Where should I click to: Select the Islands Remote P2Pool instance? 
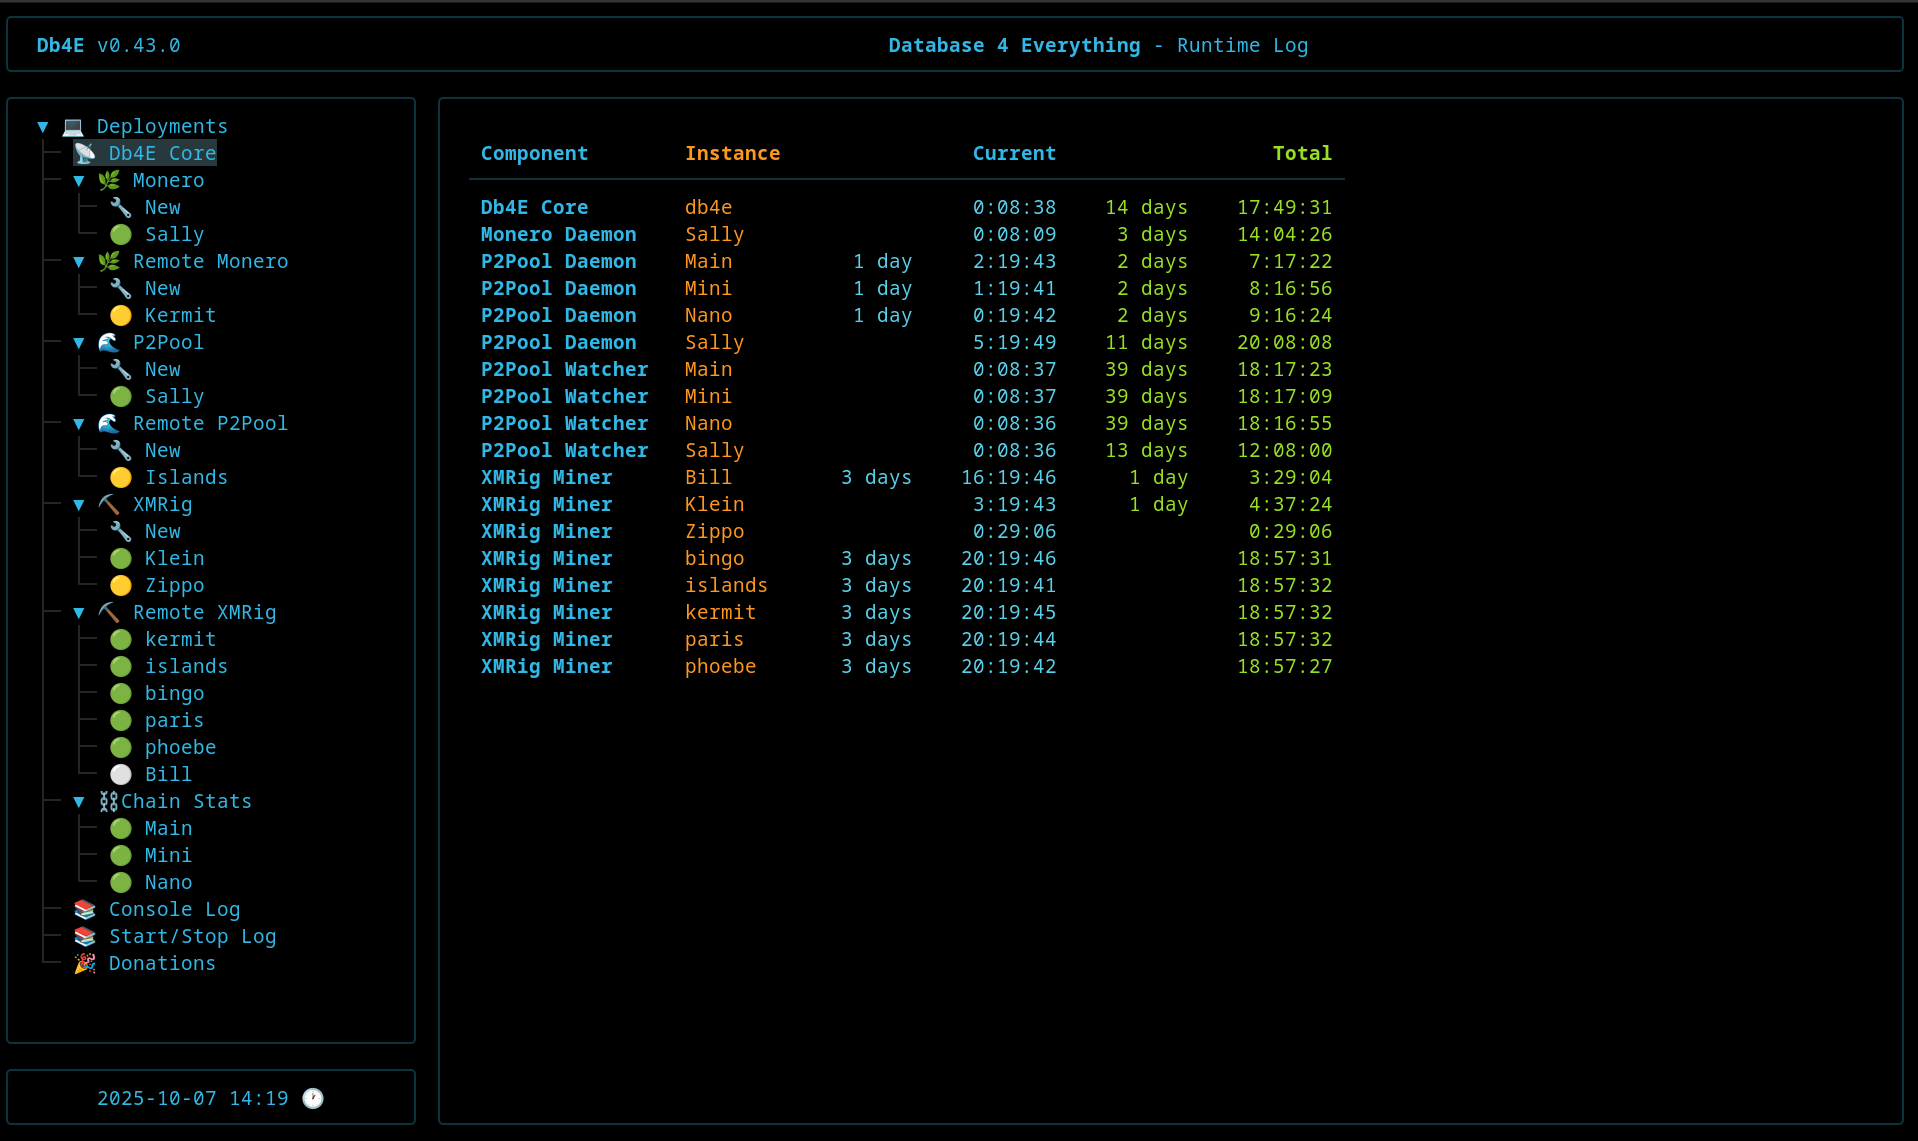(x=186, y=477)
